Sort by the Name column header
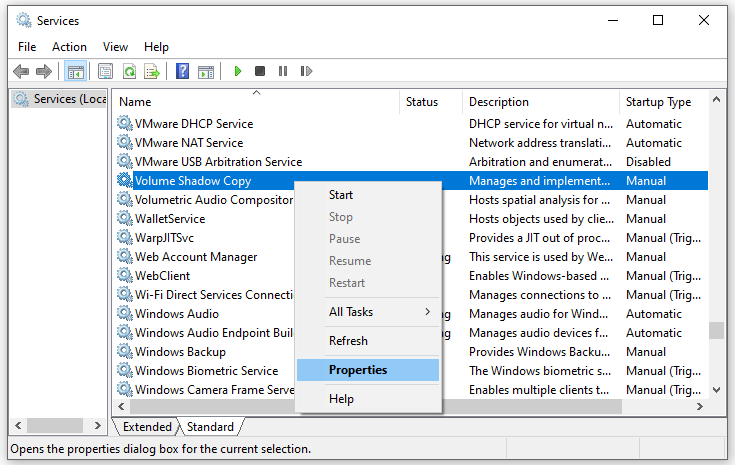 (256, 102)
